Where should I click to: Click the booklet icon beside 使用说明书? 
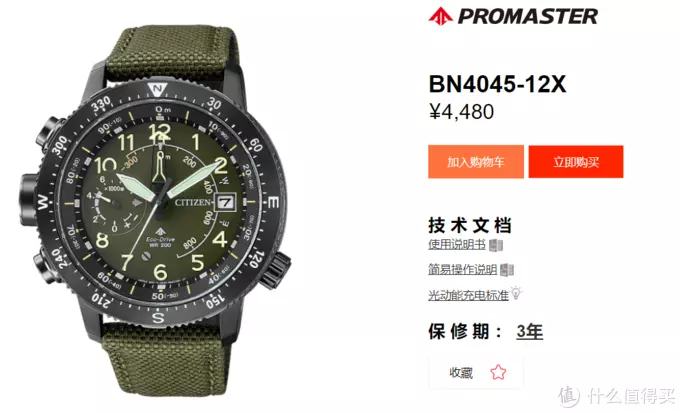[x=496, y=245]
